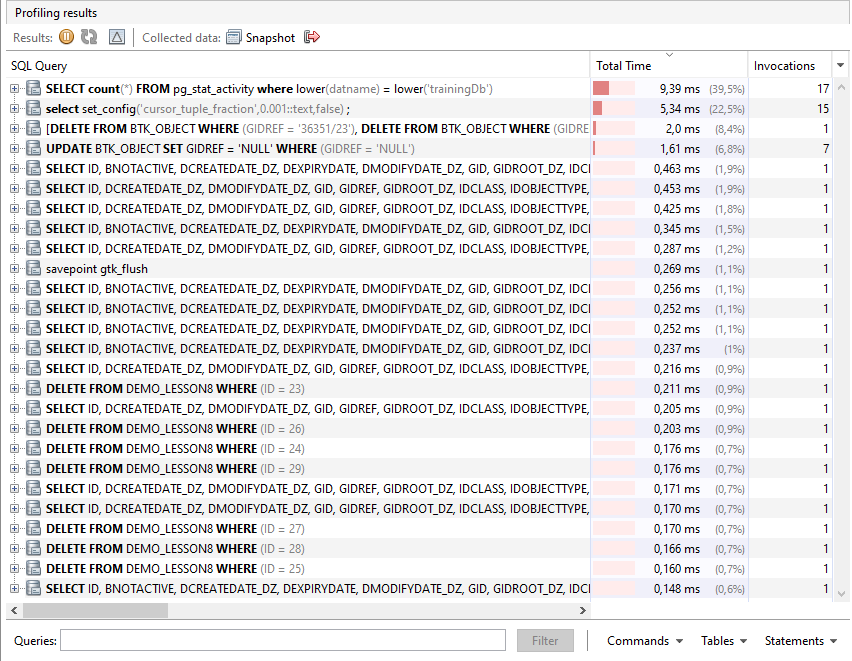Open the Tables dropdown menu
The image size is (852, 661).
coord(724,641)
